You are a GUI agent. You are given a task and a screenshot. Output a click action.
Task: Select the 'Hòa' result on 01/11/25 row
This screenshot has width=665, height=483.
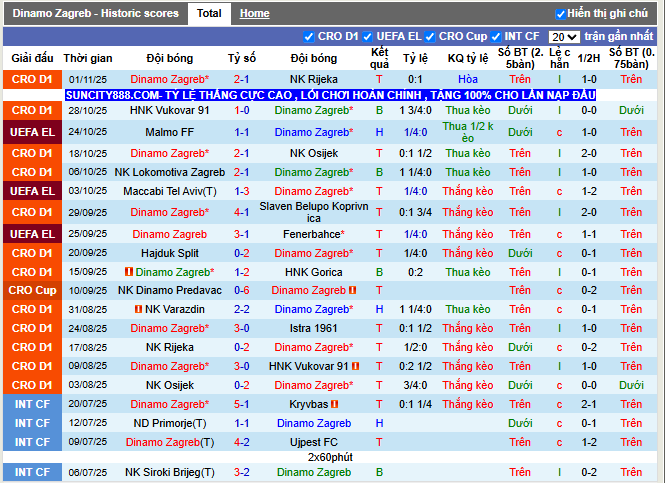point(468,79)
